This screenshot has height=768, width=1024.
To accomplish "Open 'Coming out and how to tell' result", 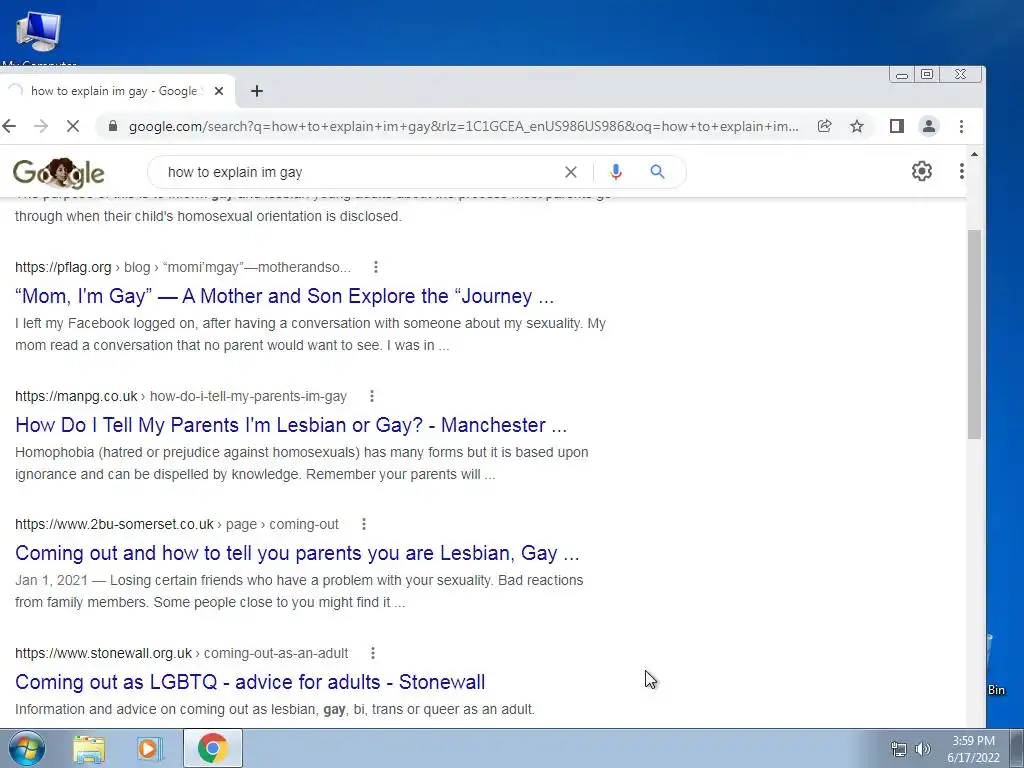I will [297, 553].
